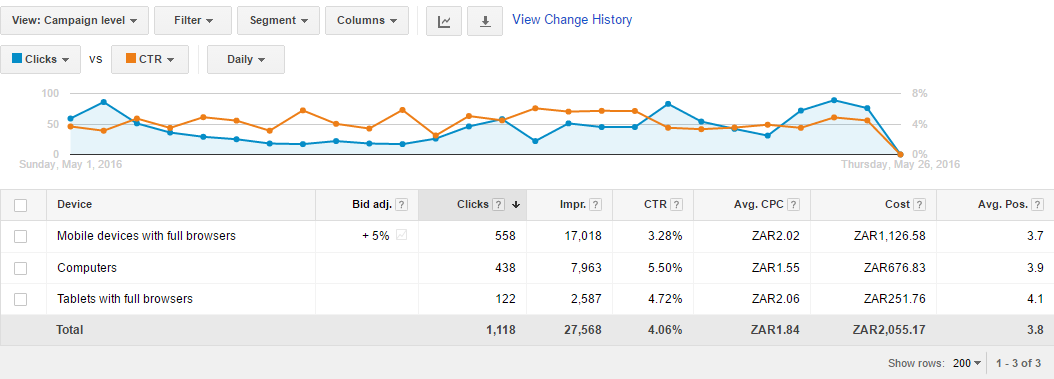Screen dimensions: 1054x379
Task: Open the Filter menu
Action: coord(193,21)
